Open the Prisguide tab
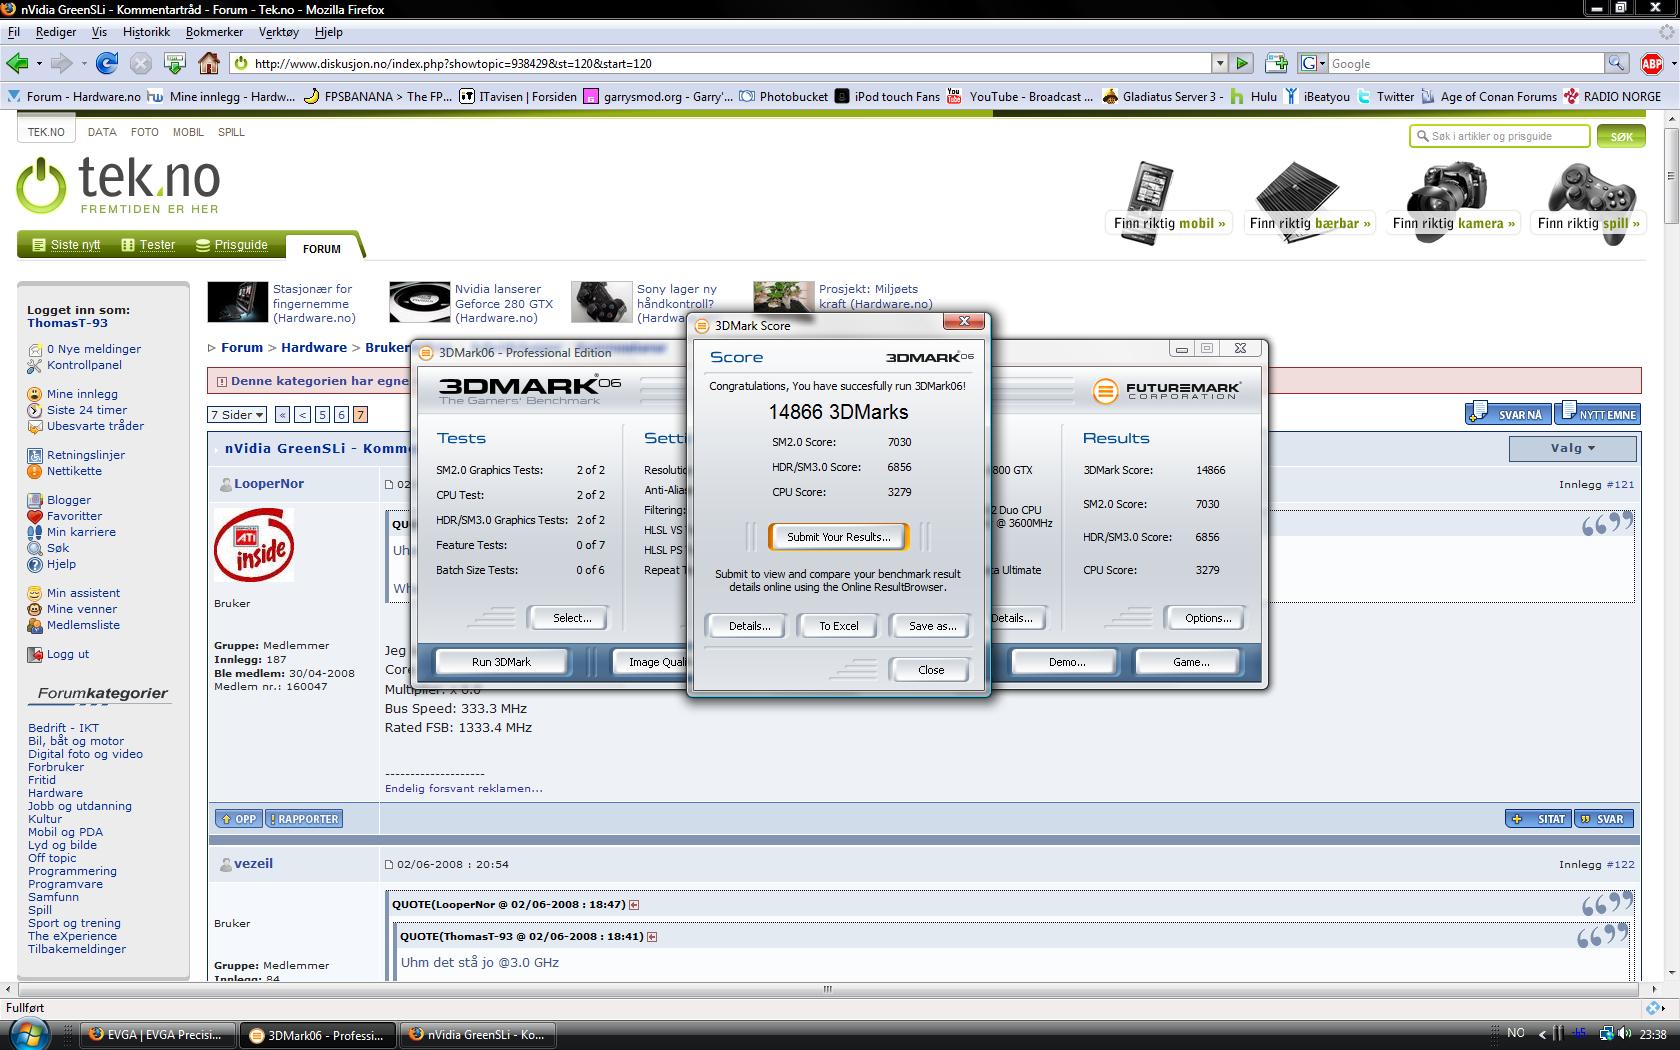The height and width of the screenshot is (1050, 1680). [232, 244]
